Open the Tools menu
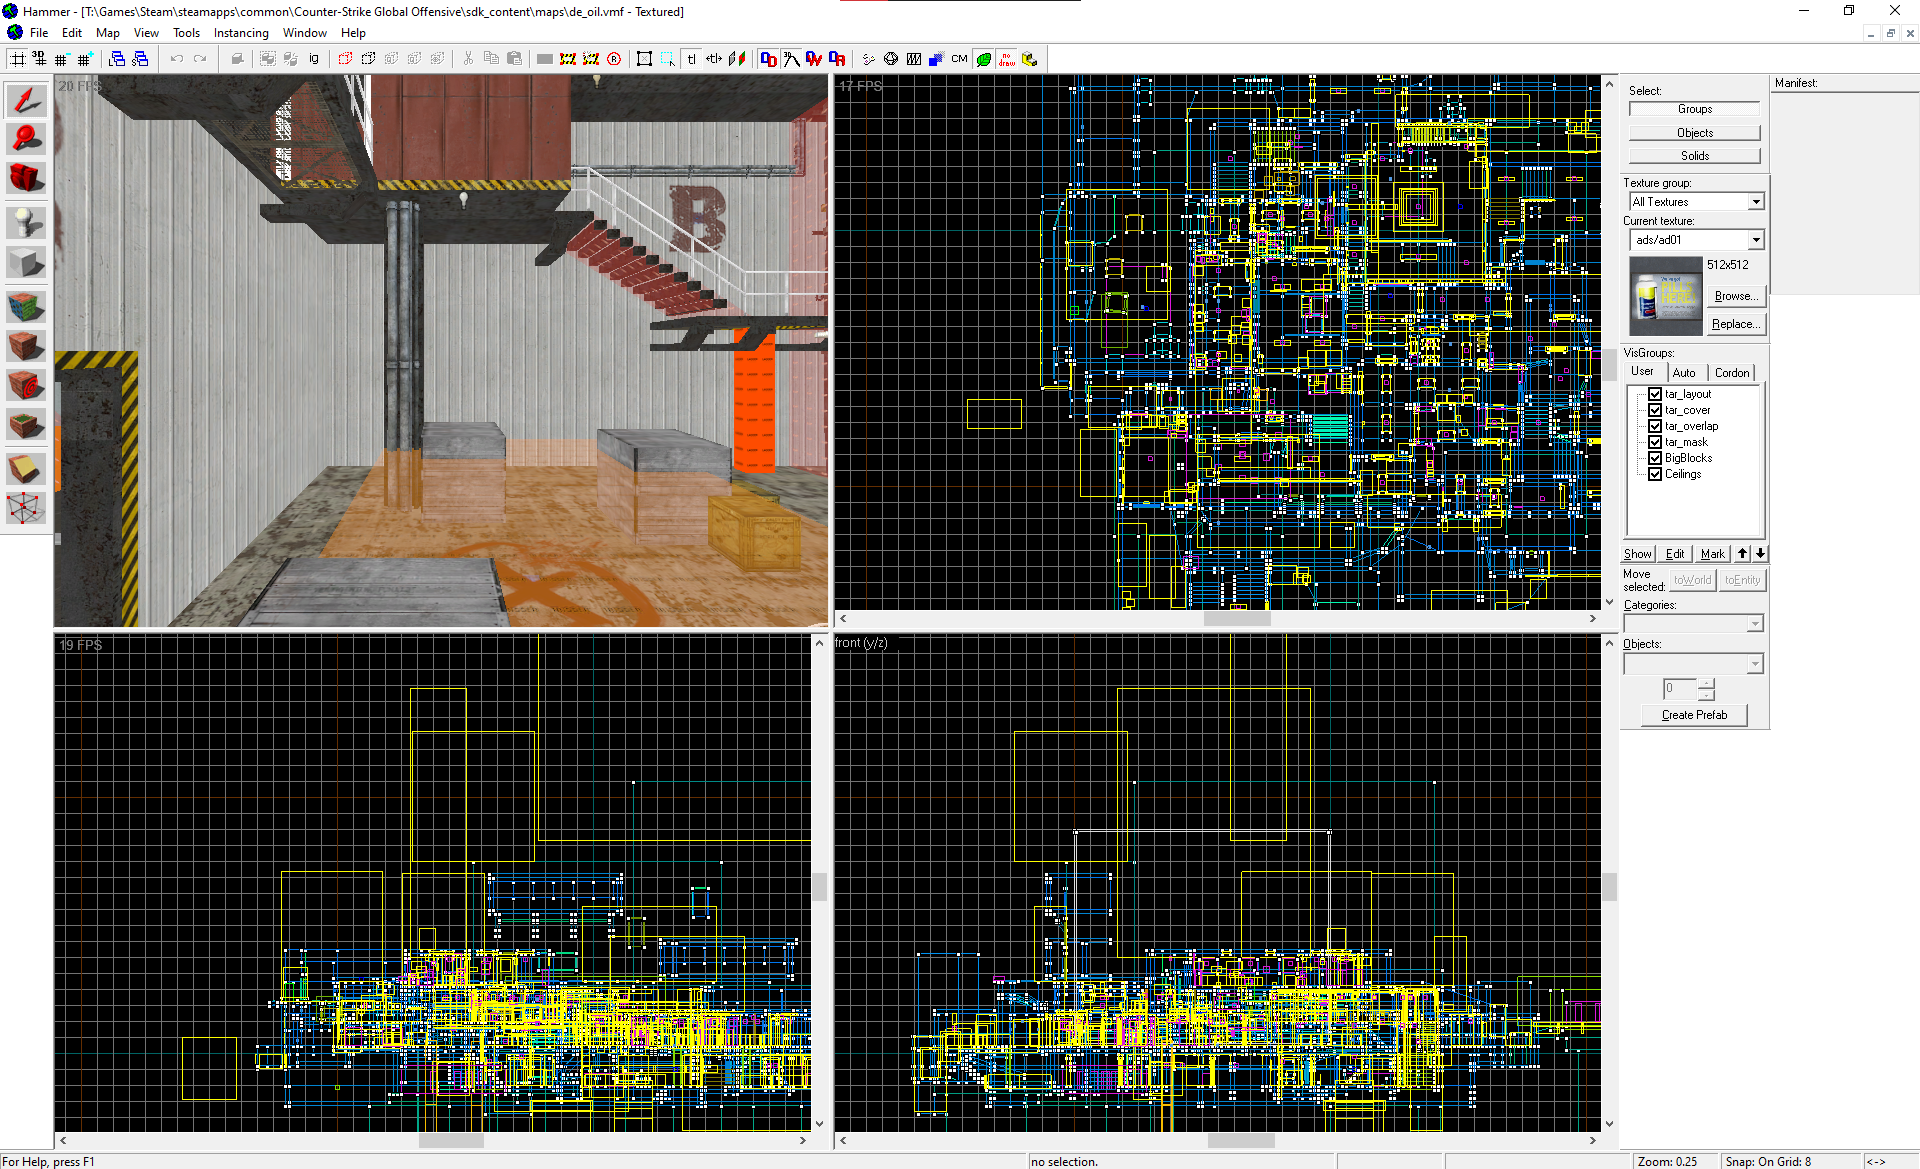1920x1169 pixels. (186, 33)
